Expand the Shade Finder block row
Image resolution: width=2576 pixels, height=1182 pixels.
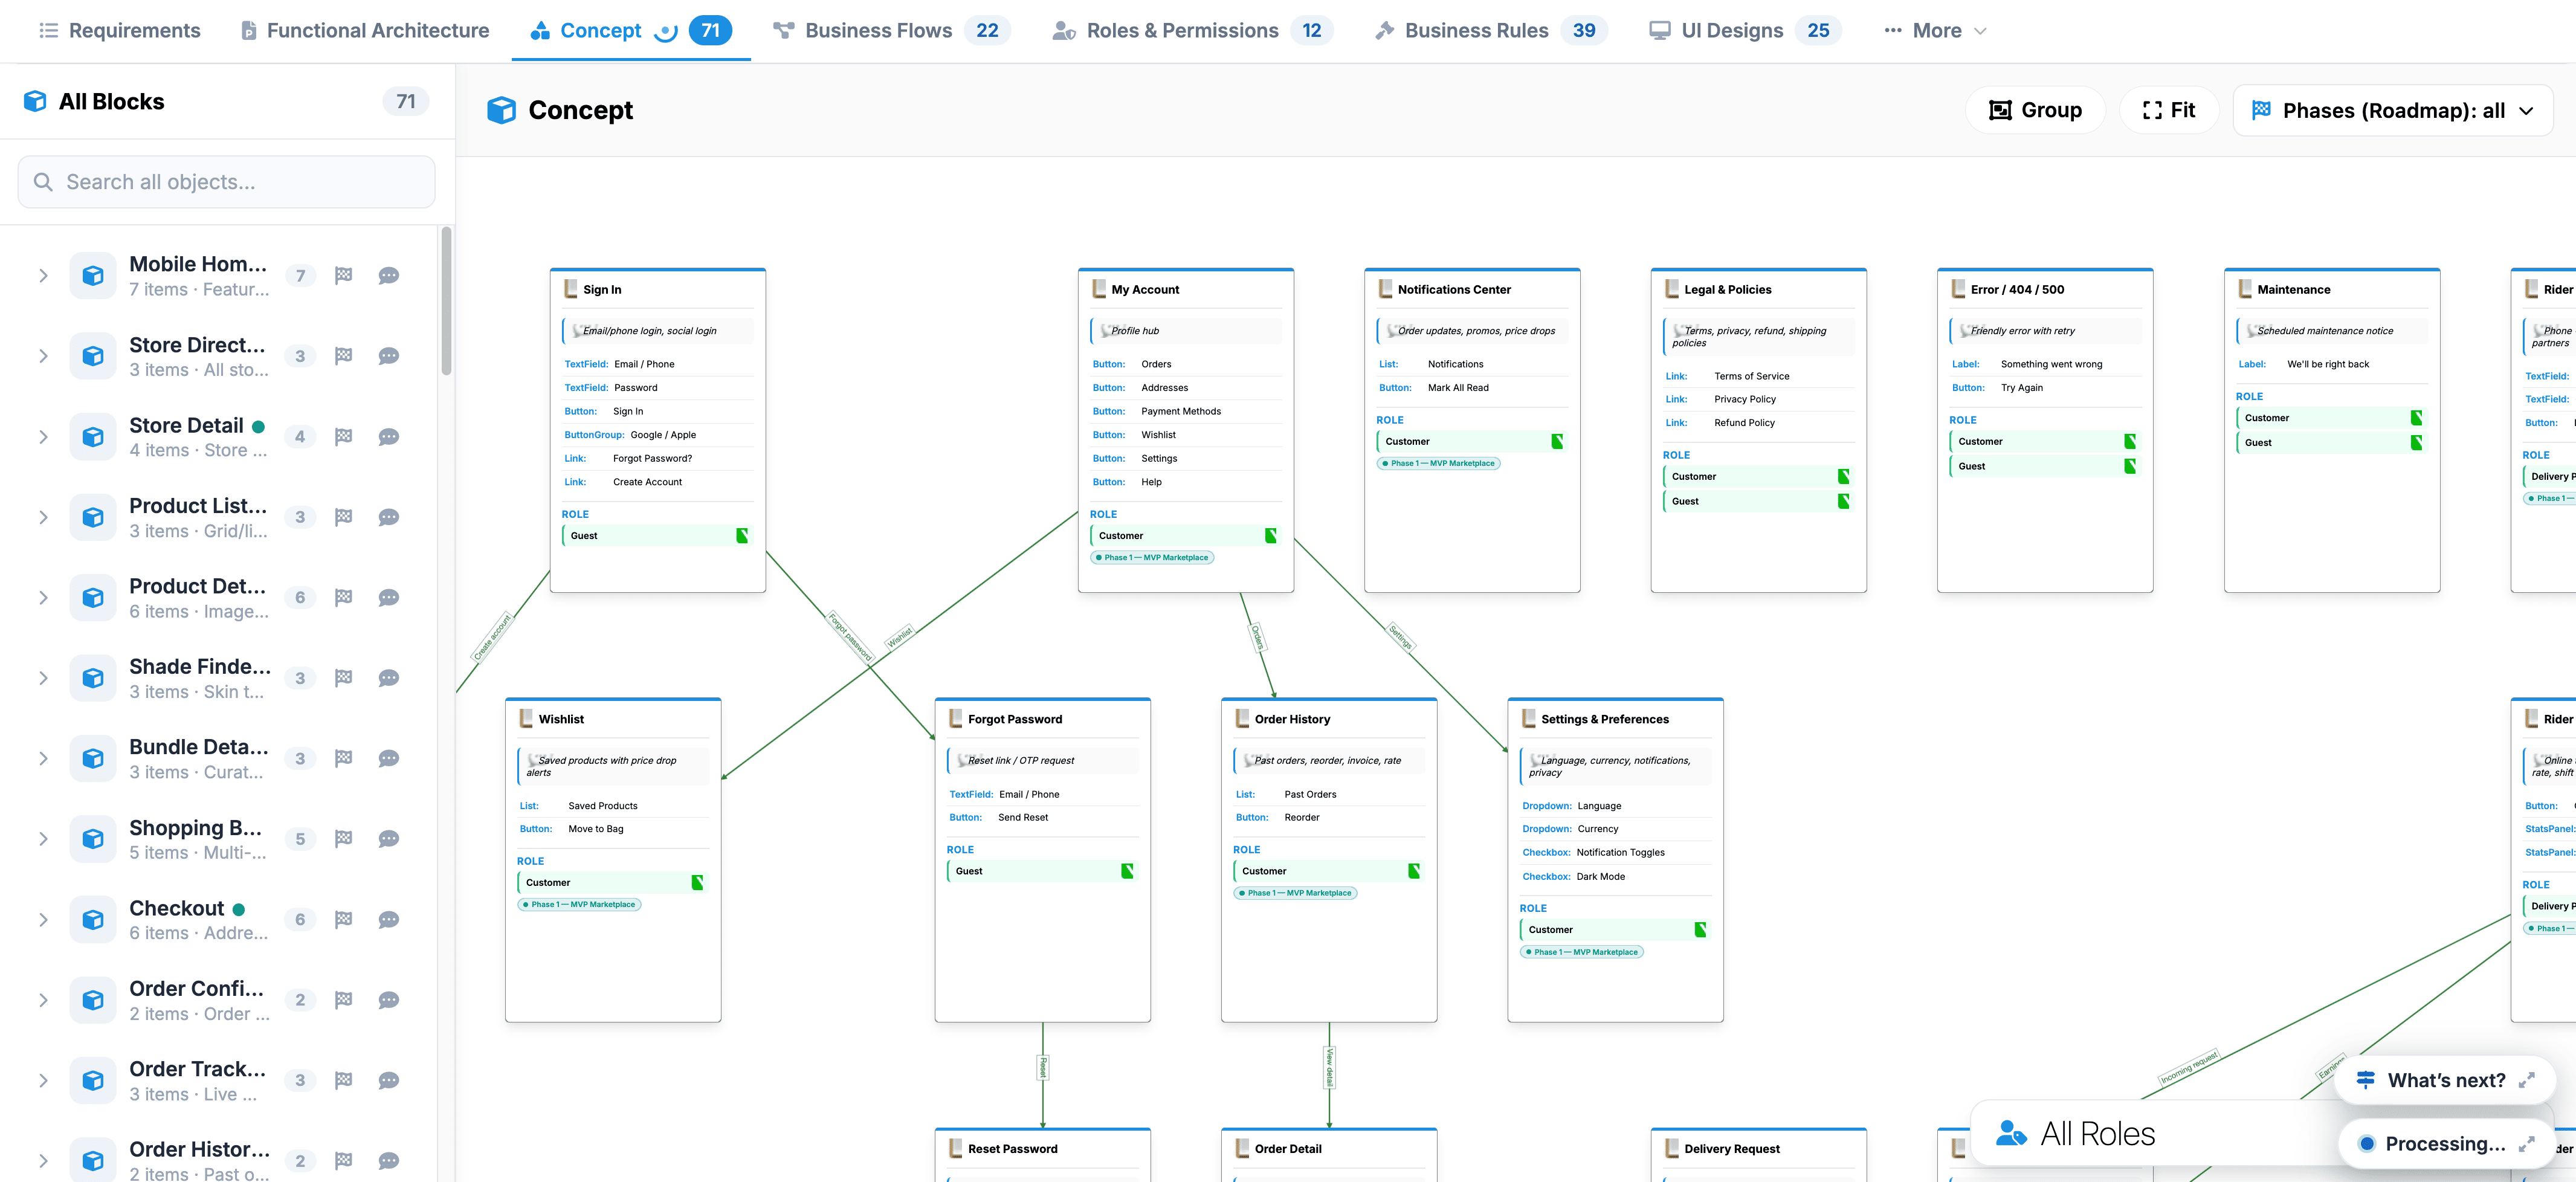(x=43, y=678)
